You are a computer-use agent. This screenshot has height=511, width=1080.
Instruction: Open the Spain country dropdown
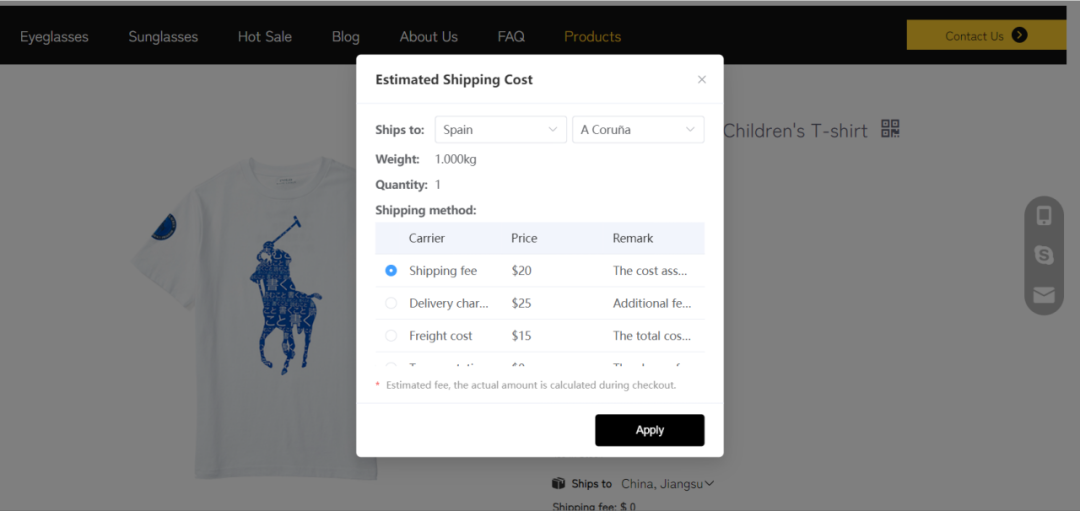pyautogui.click(x=500, y=130)
